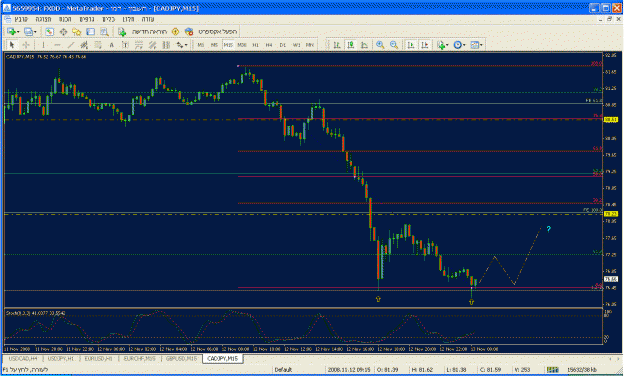Draw a vertical line tool
Image resolution: width=625 pixels, height=376 pixels.
pos(43,45)
